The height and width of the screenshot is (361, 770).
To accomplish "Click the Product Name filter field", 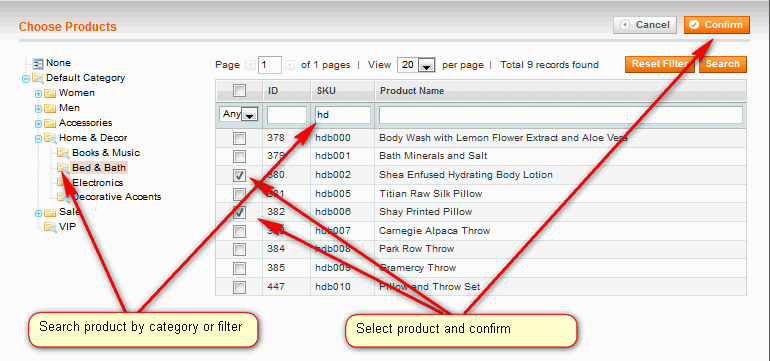I will (x=560, y=115).
